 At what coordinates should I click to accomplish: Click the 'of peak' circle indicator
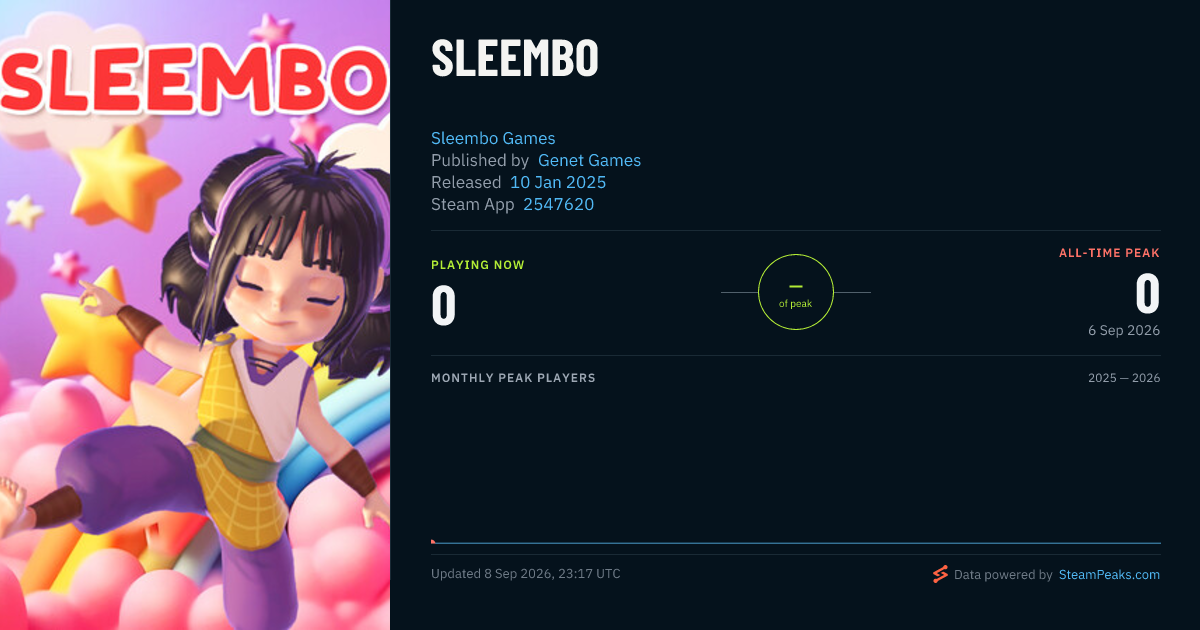[x=796, y=292]
